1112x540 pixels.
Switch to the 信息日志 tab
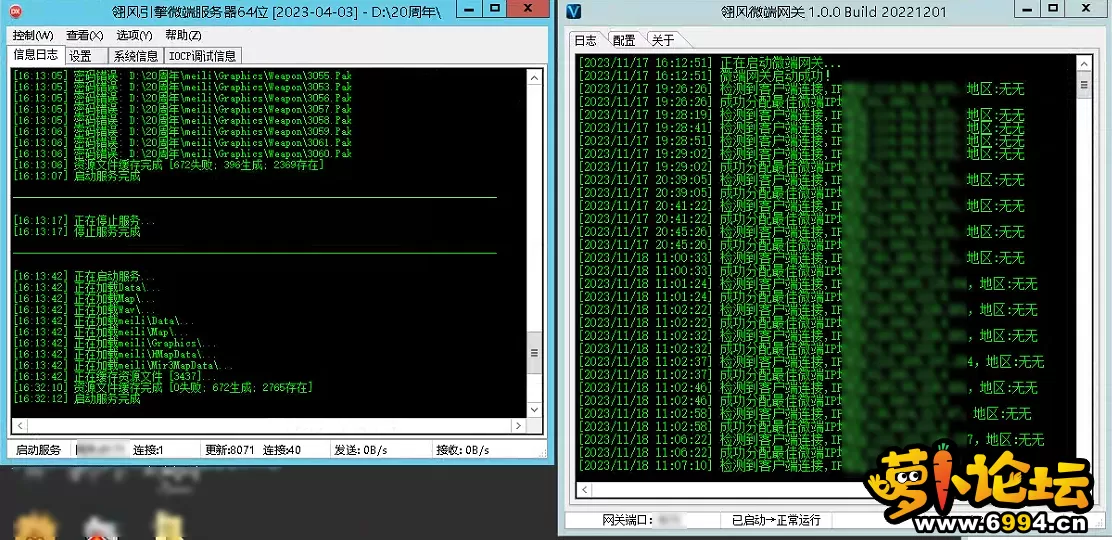coord(37,55)
